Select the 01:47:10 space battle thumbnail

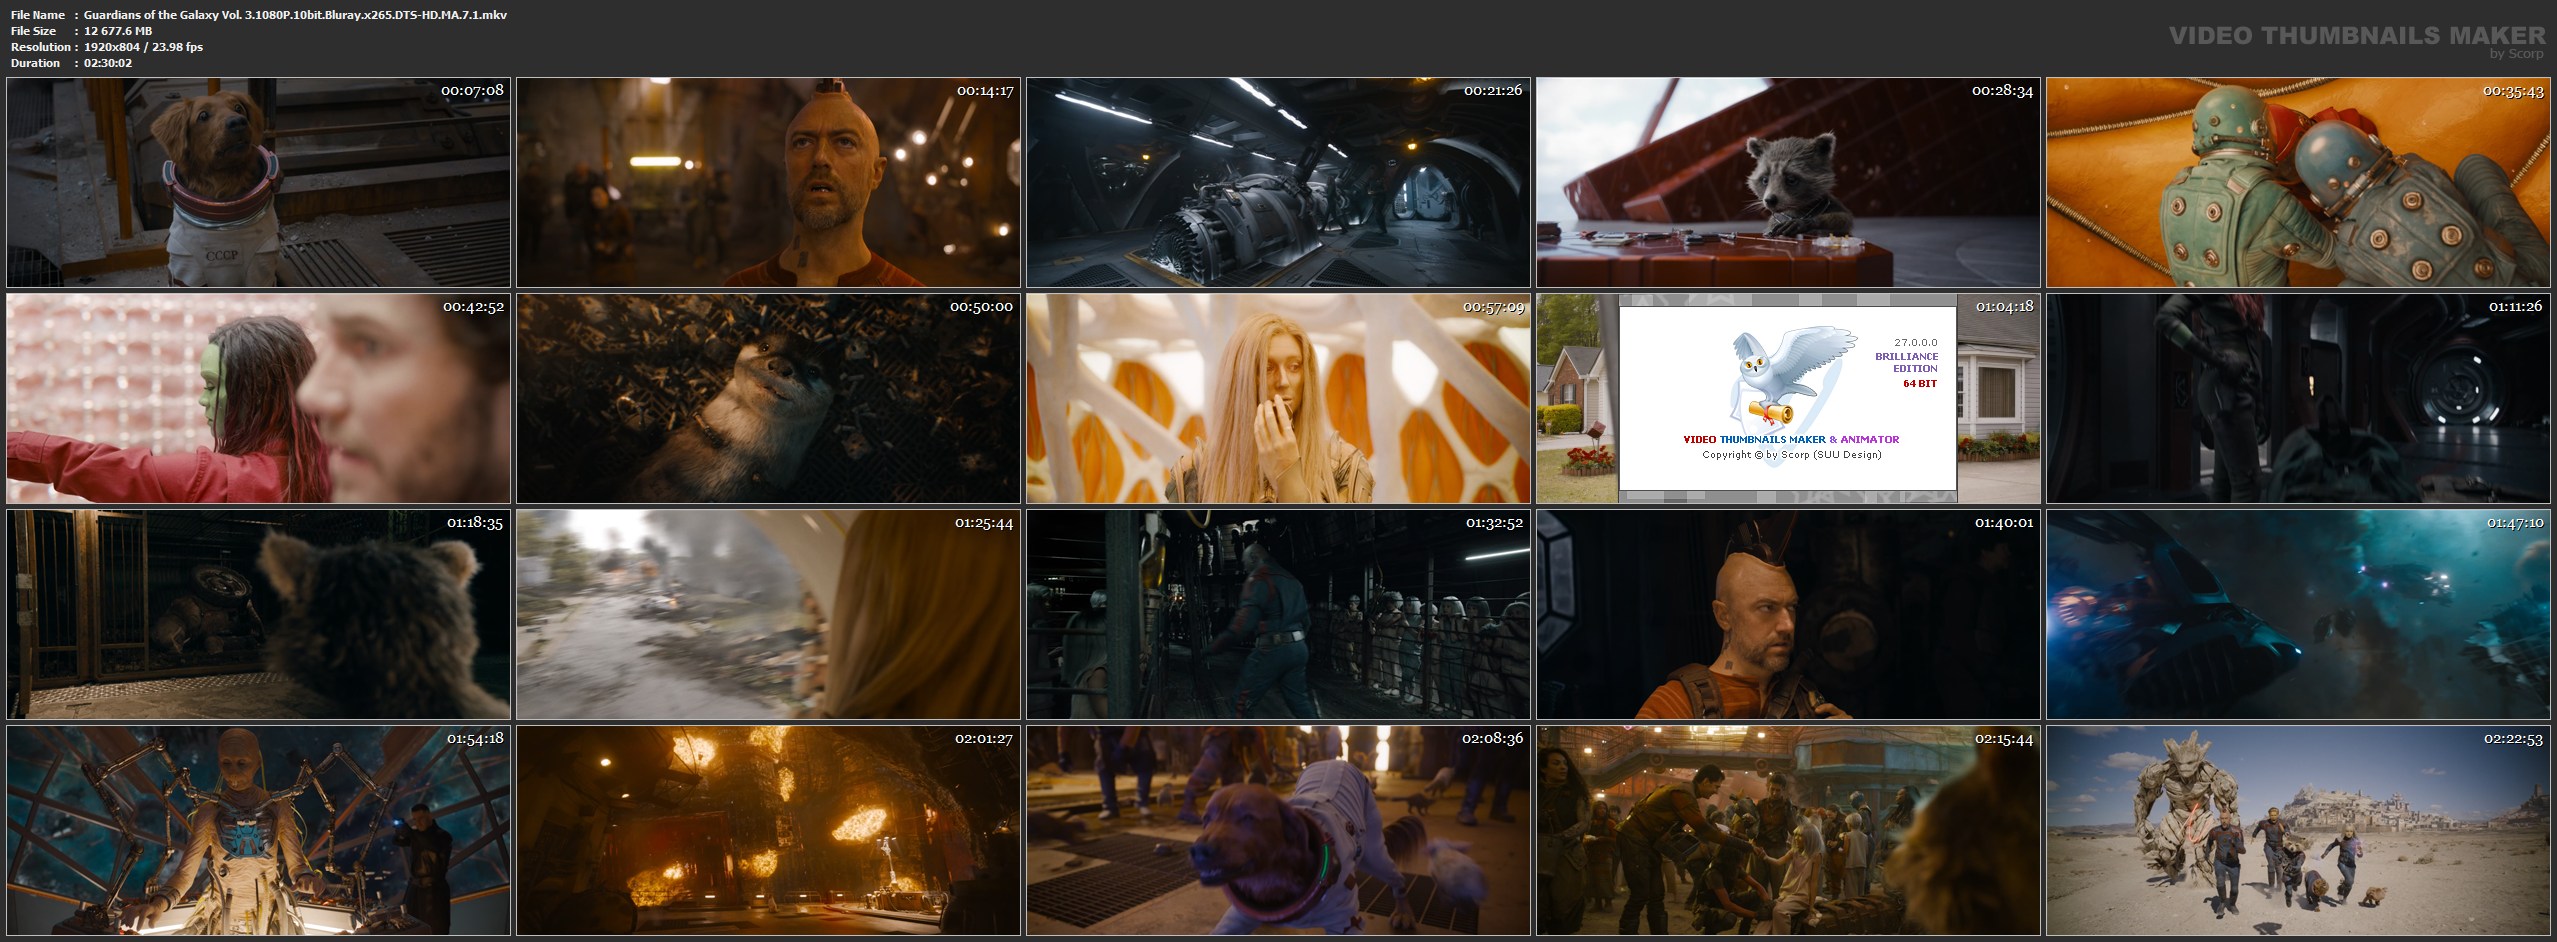(2298, 614)
